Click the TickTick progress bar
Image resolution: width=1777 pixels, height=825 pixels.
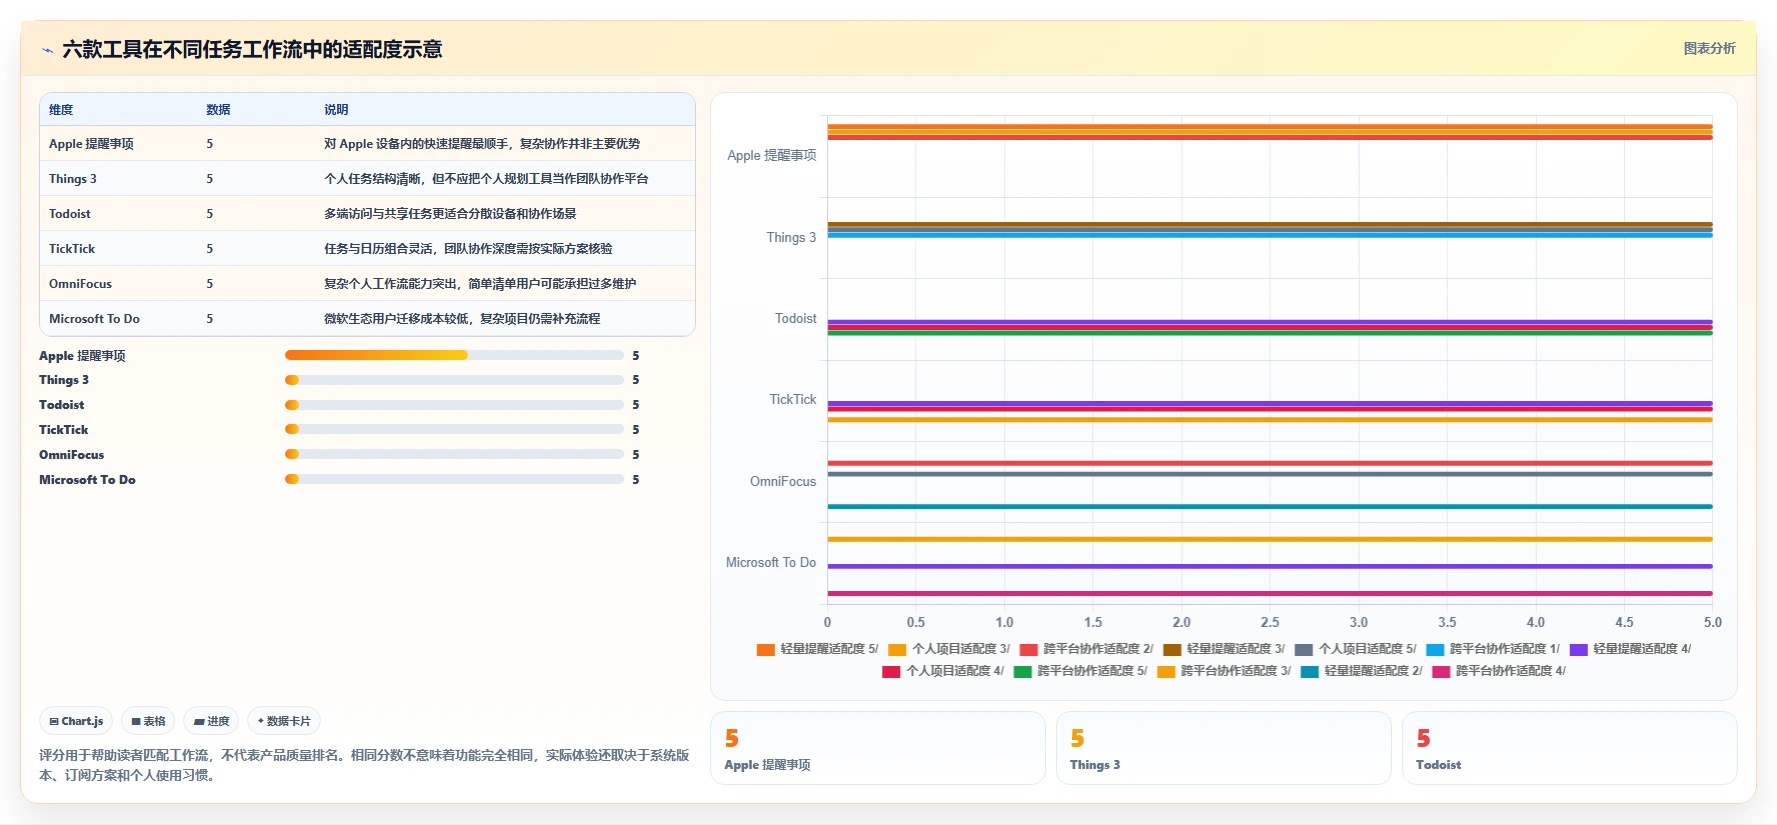pyautogui.click(x=454, y=429)
